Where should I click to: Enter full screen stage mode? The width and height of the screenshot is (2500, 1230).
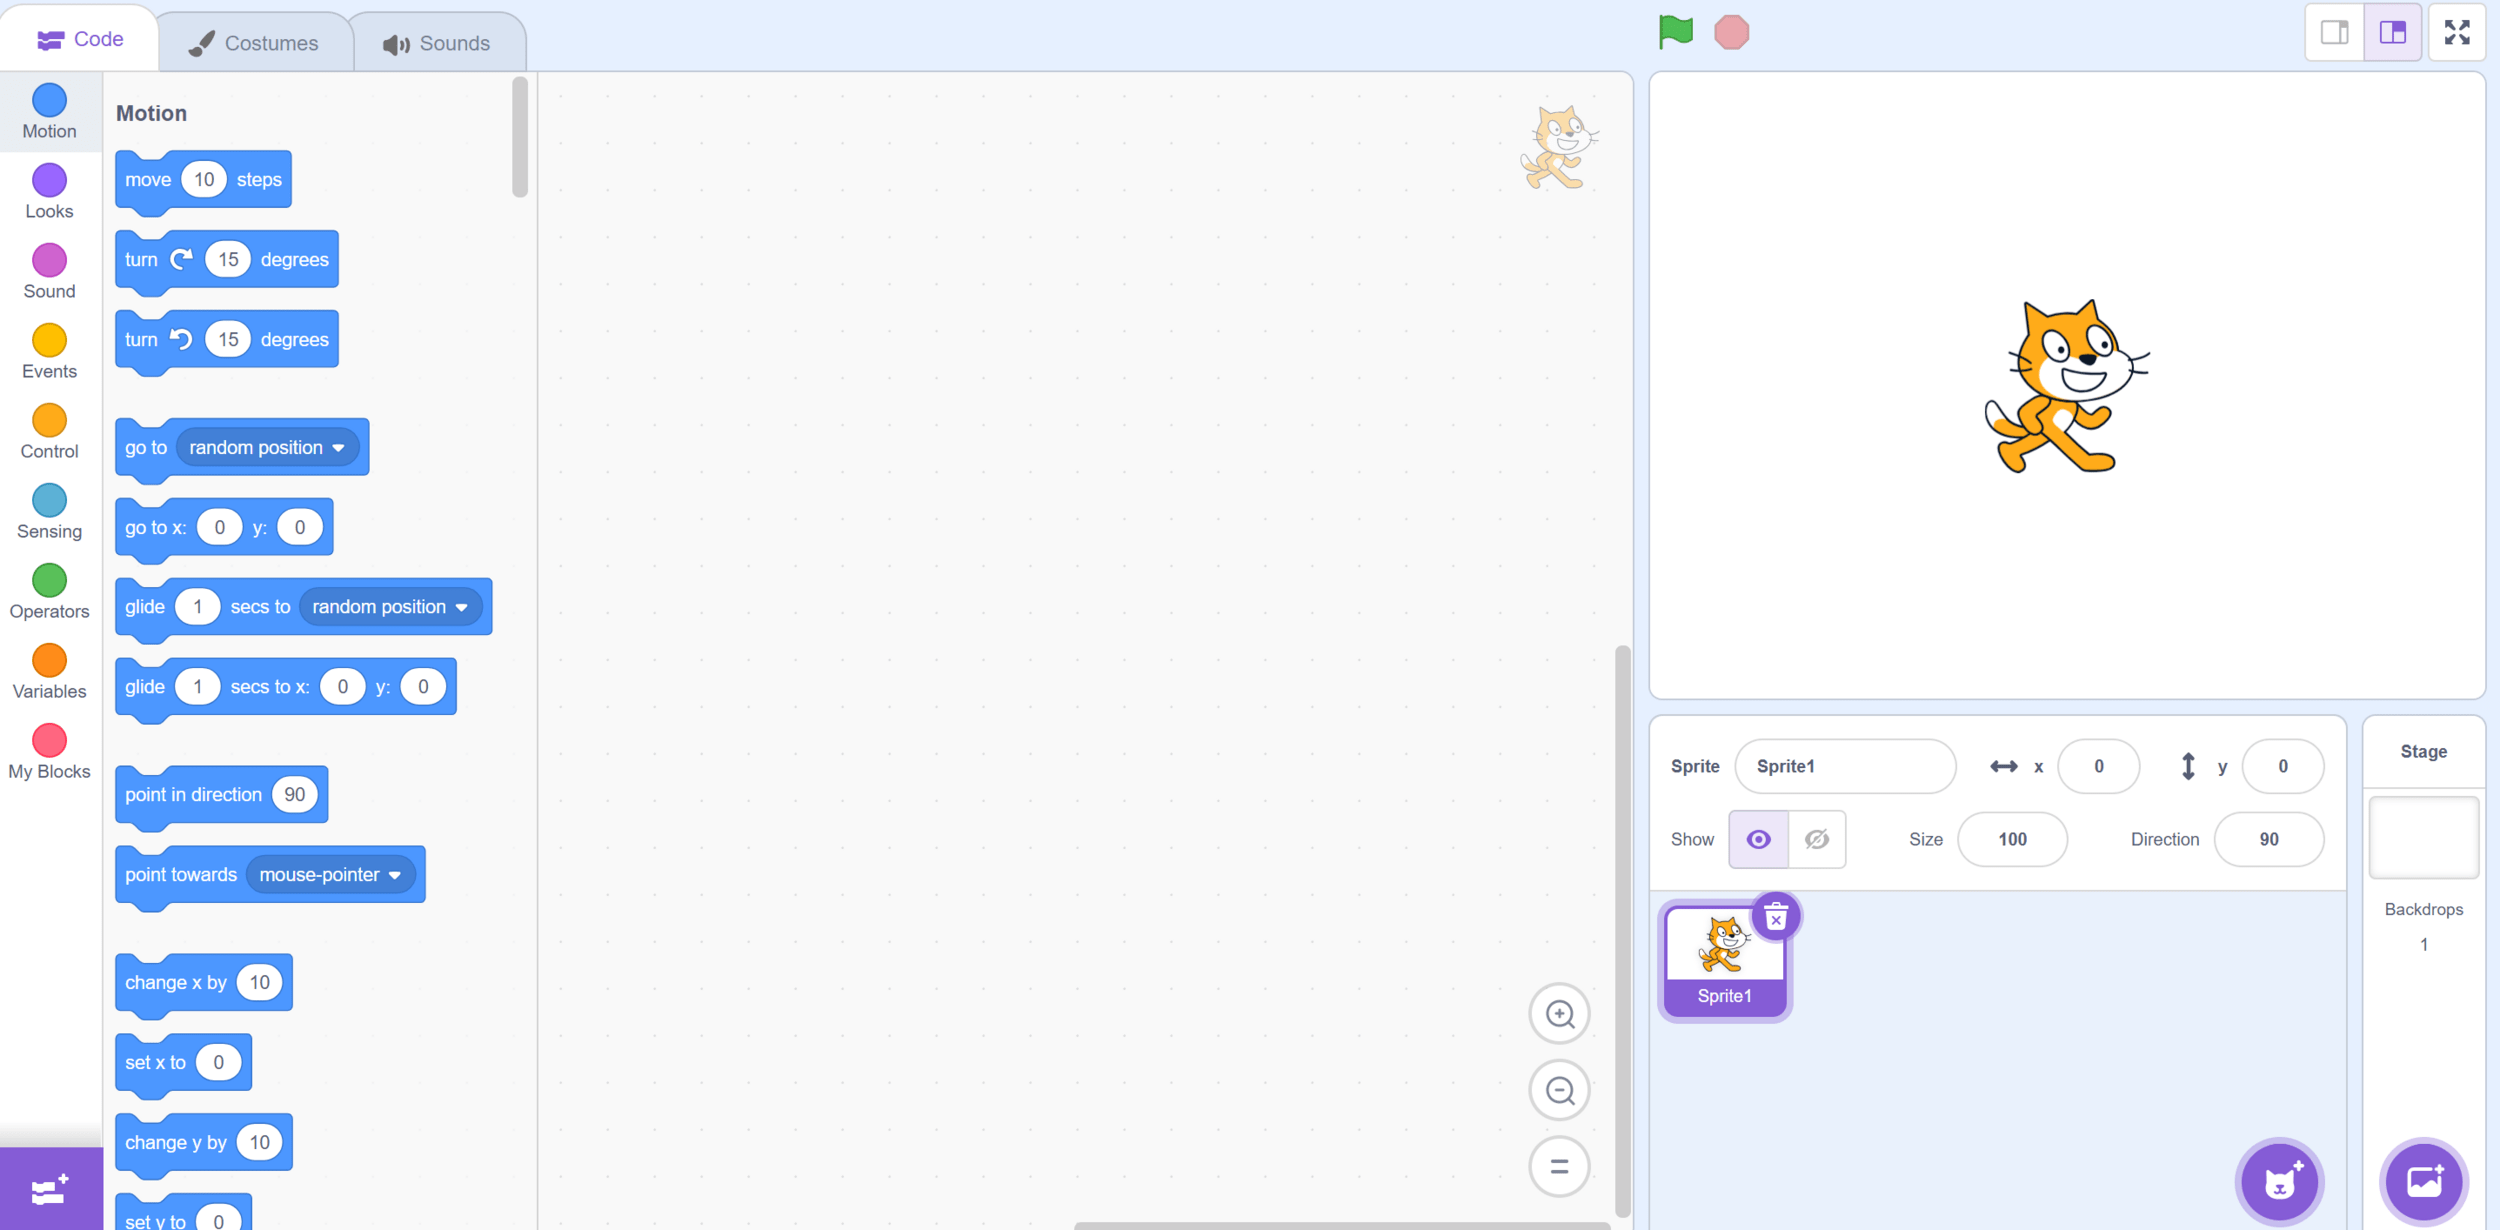[2457, 32]
